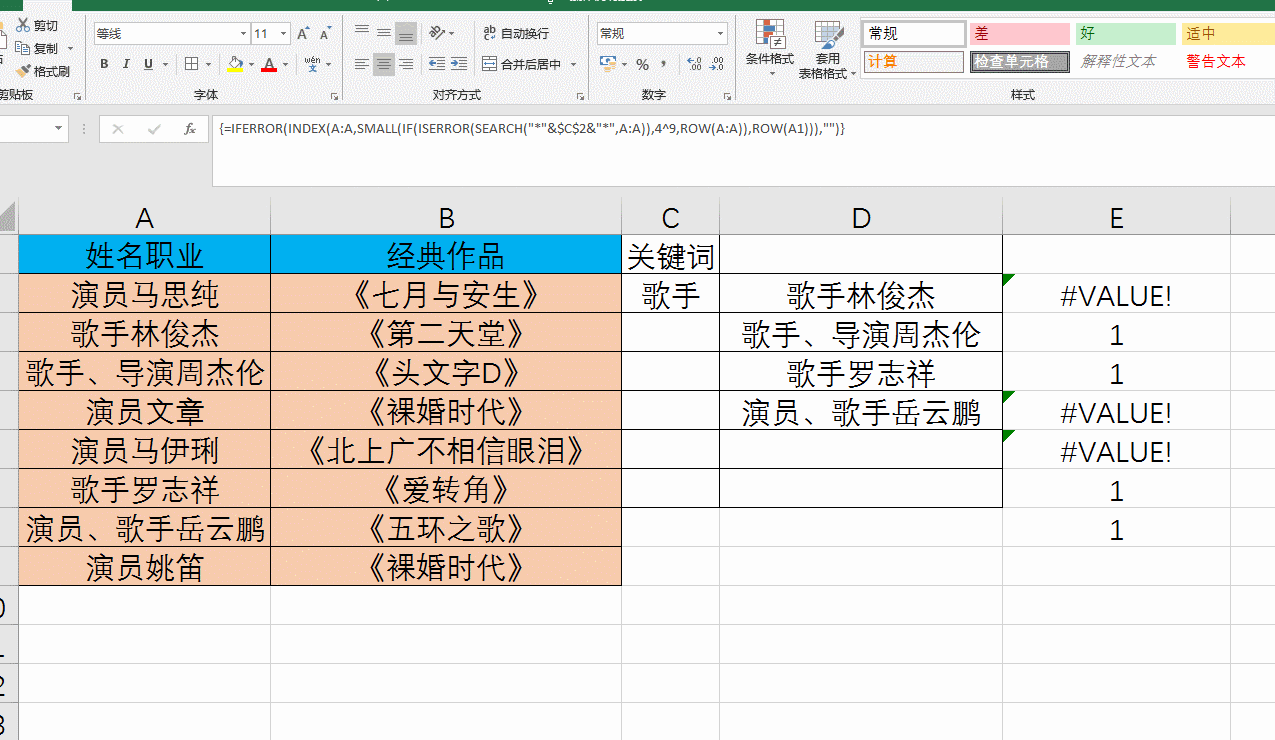This screenshot has width=1275, height=740.
Task: Open Format as Table (套用表格格式)
Action: click(x=827, y=50)
